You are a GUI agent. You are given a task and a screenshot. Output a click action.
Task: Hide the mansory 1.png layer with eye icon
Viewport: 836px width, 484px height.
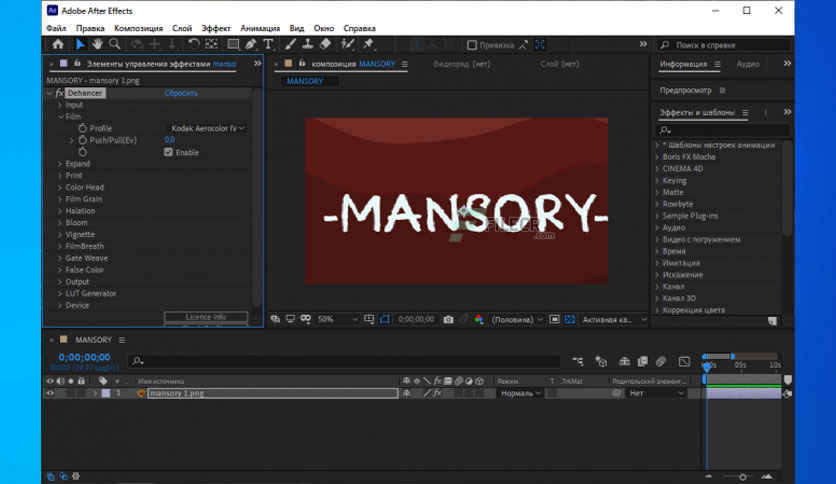[x=50, y=393]
